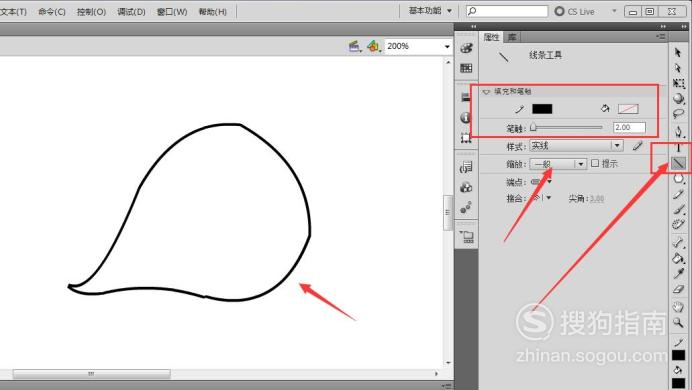Select the Pencil tool

point(678,194)
